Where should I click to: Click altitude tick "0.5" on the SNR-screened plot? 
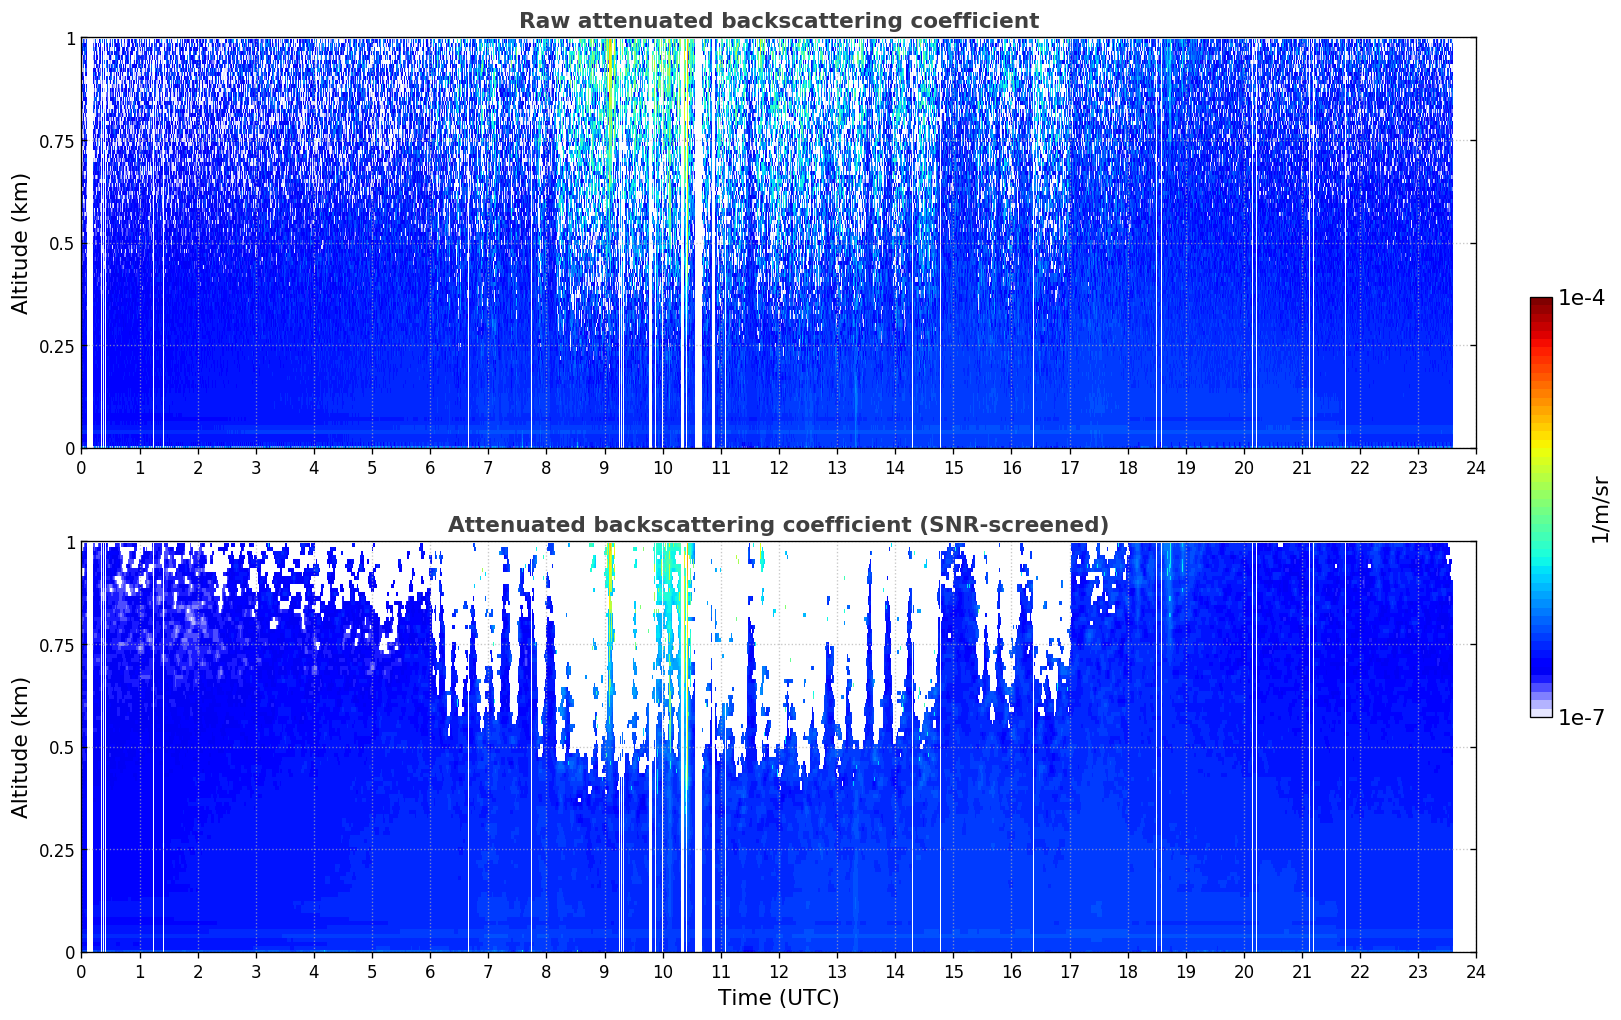tap(63, 747)
